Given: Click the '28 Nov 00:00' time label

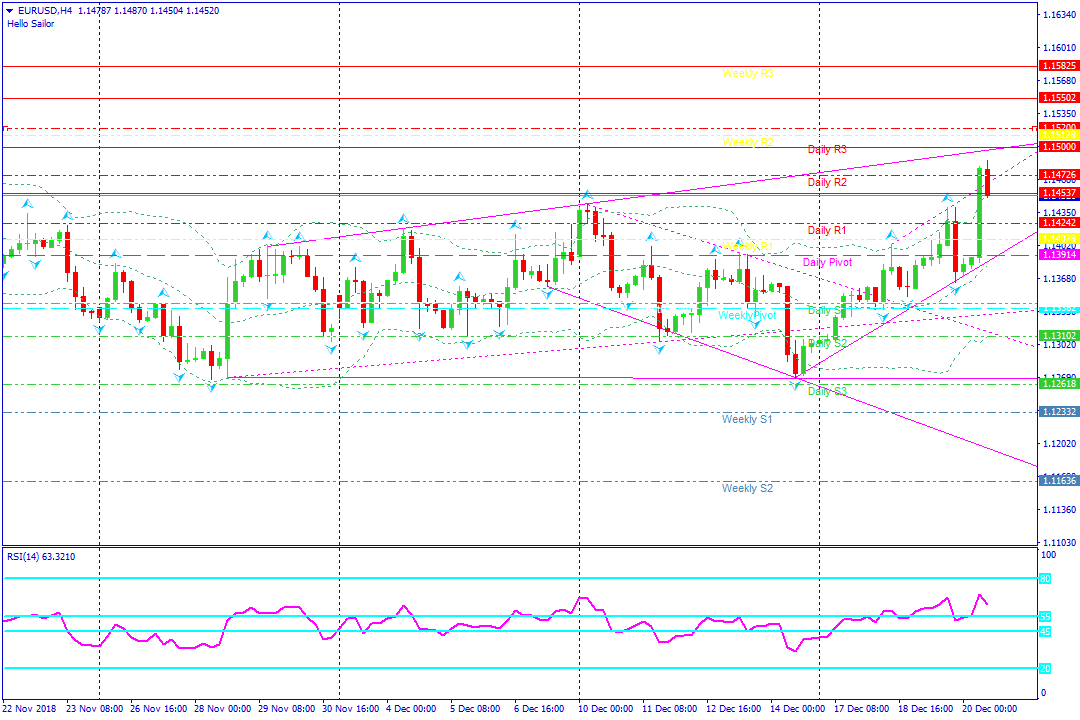Looking at the screenshot, I should pyautogui.click(x=222, y=708).
